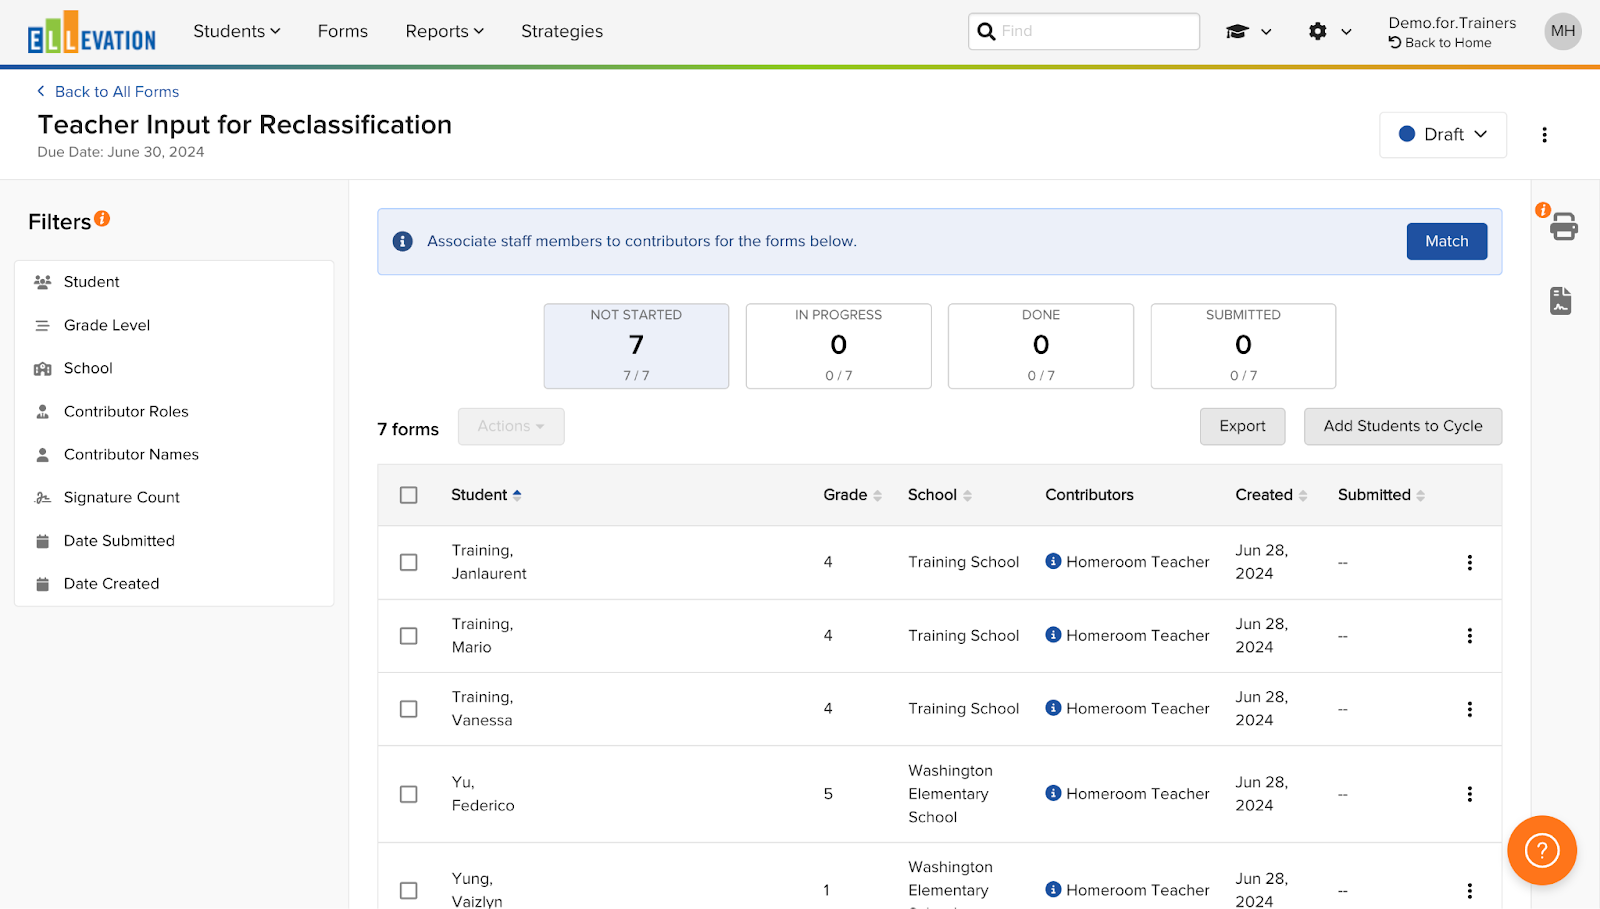Sort table by Student column
The height and width of the screenshot is (909, 1600).
click(x=486, y=495)
